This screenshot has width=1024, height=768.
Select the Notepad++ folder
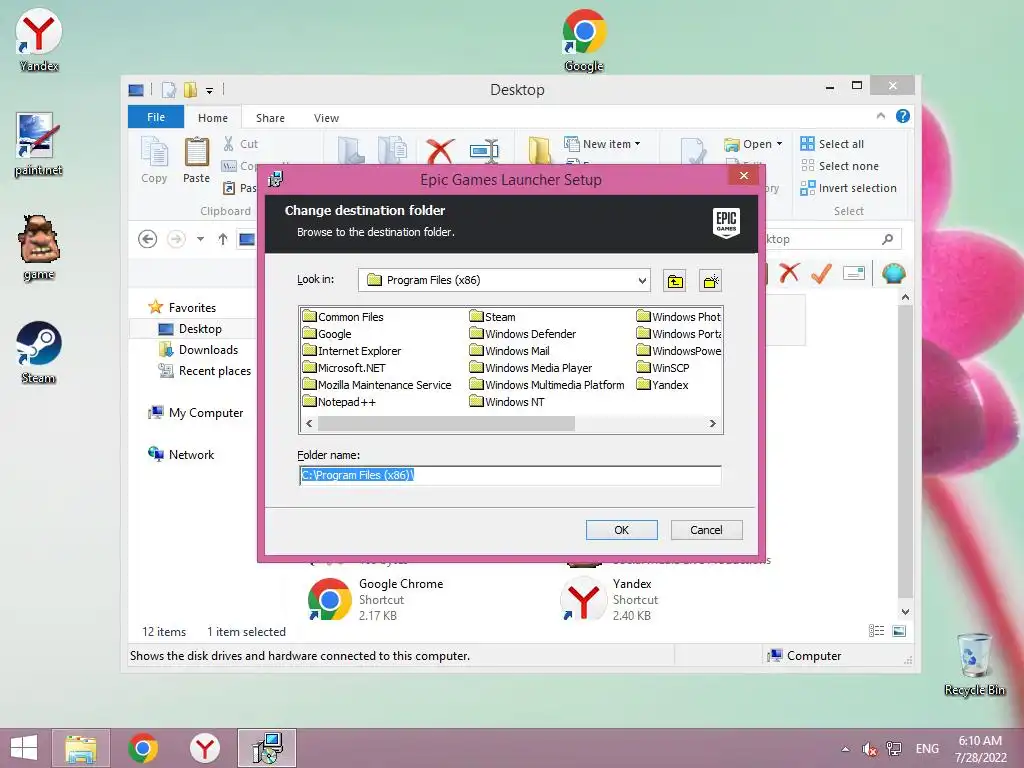pos(340,402)
